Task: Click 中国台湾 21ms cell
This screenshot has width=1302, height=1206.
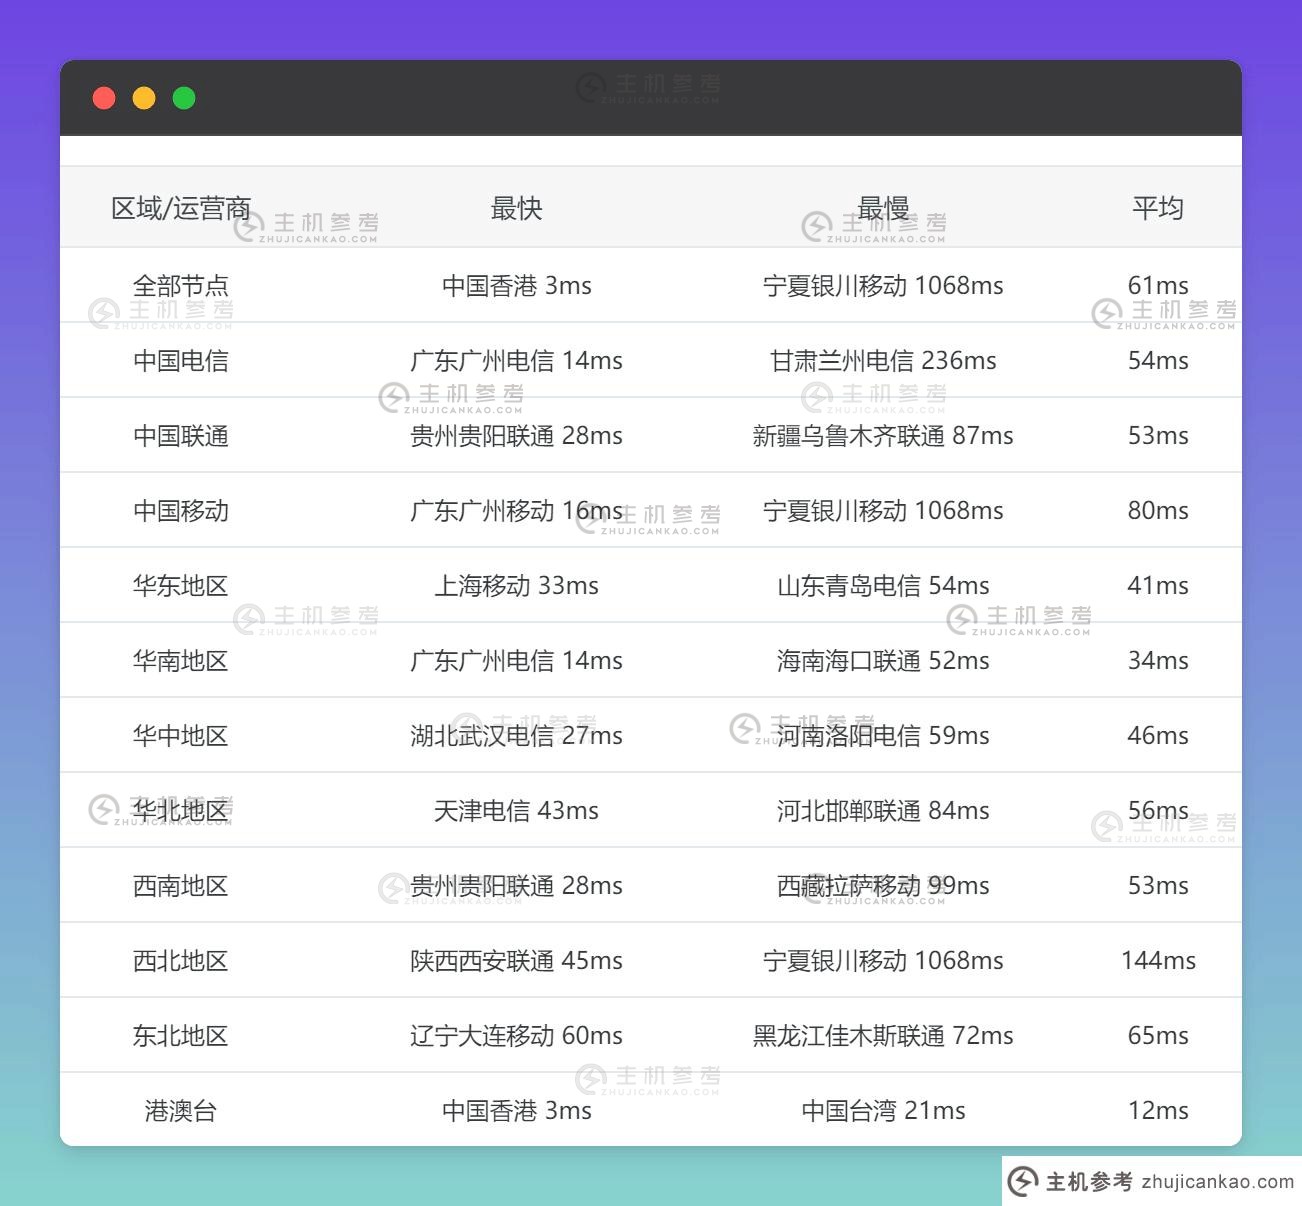Action: pyautogui.click(x=883, y=1111)
